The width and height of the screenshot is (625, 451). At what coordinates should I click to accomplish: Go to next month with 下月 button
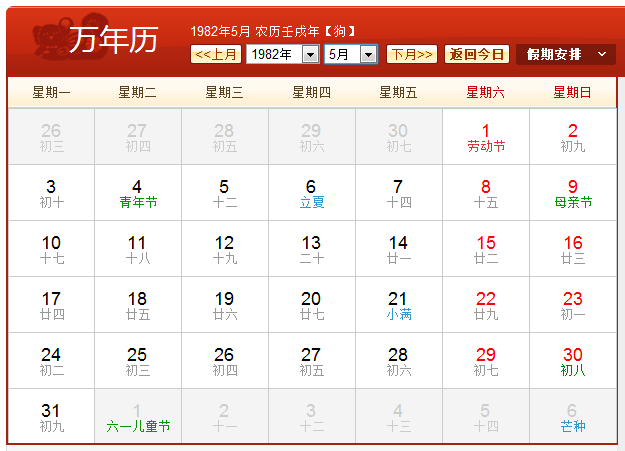pyautogui.click(x=412, y=54)
